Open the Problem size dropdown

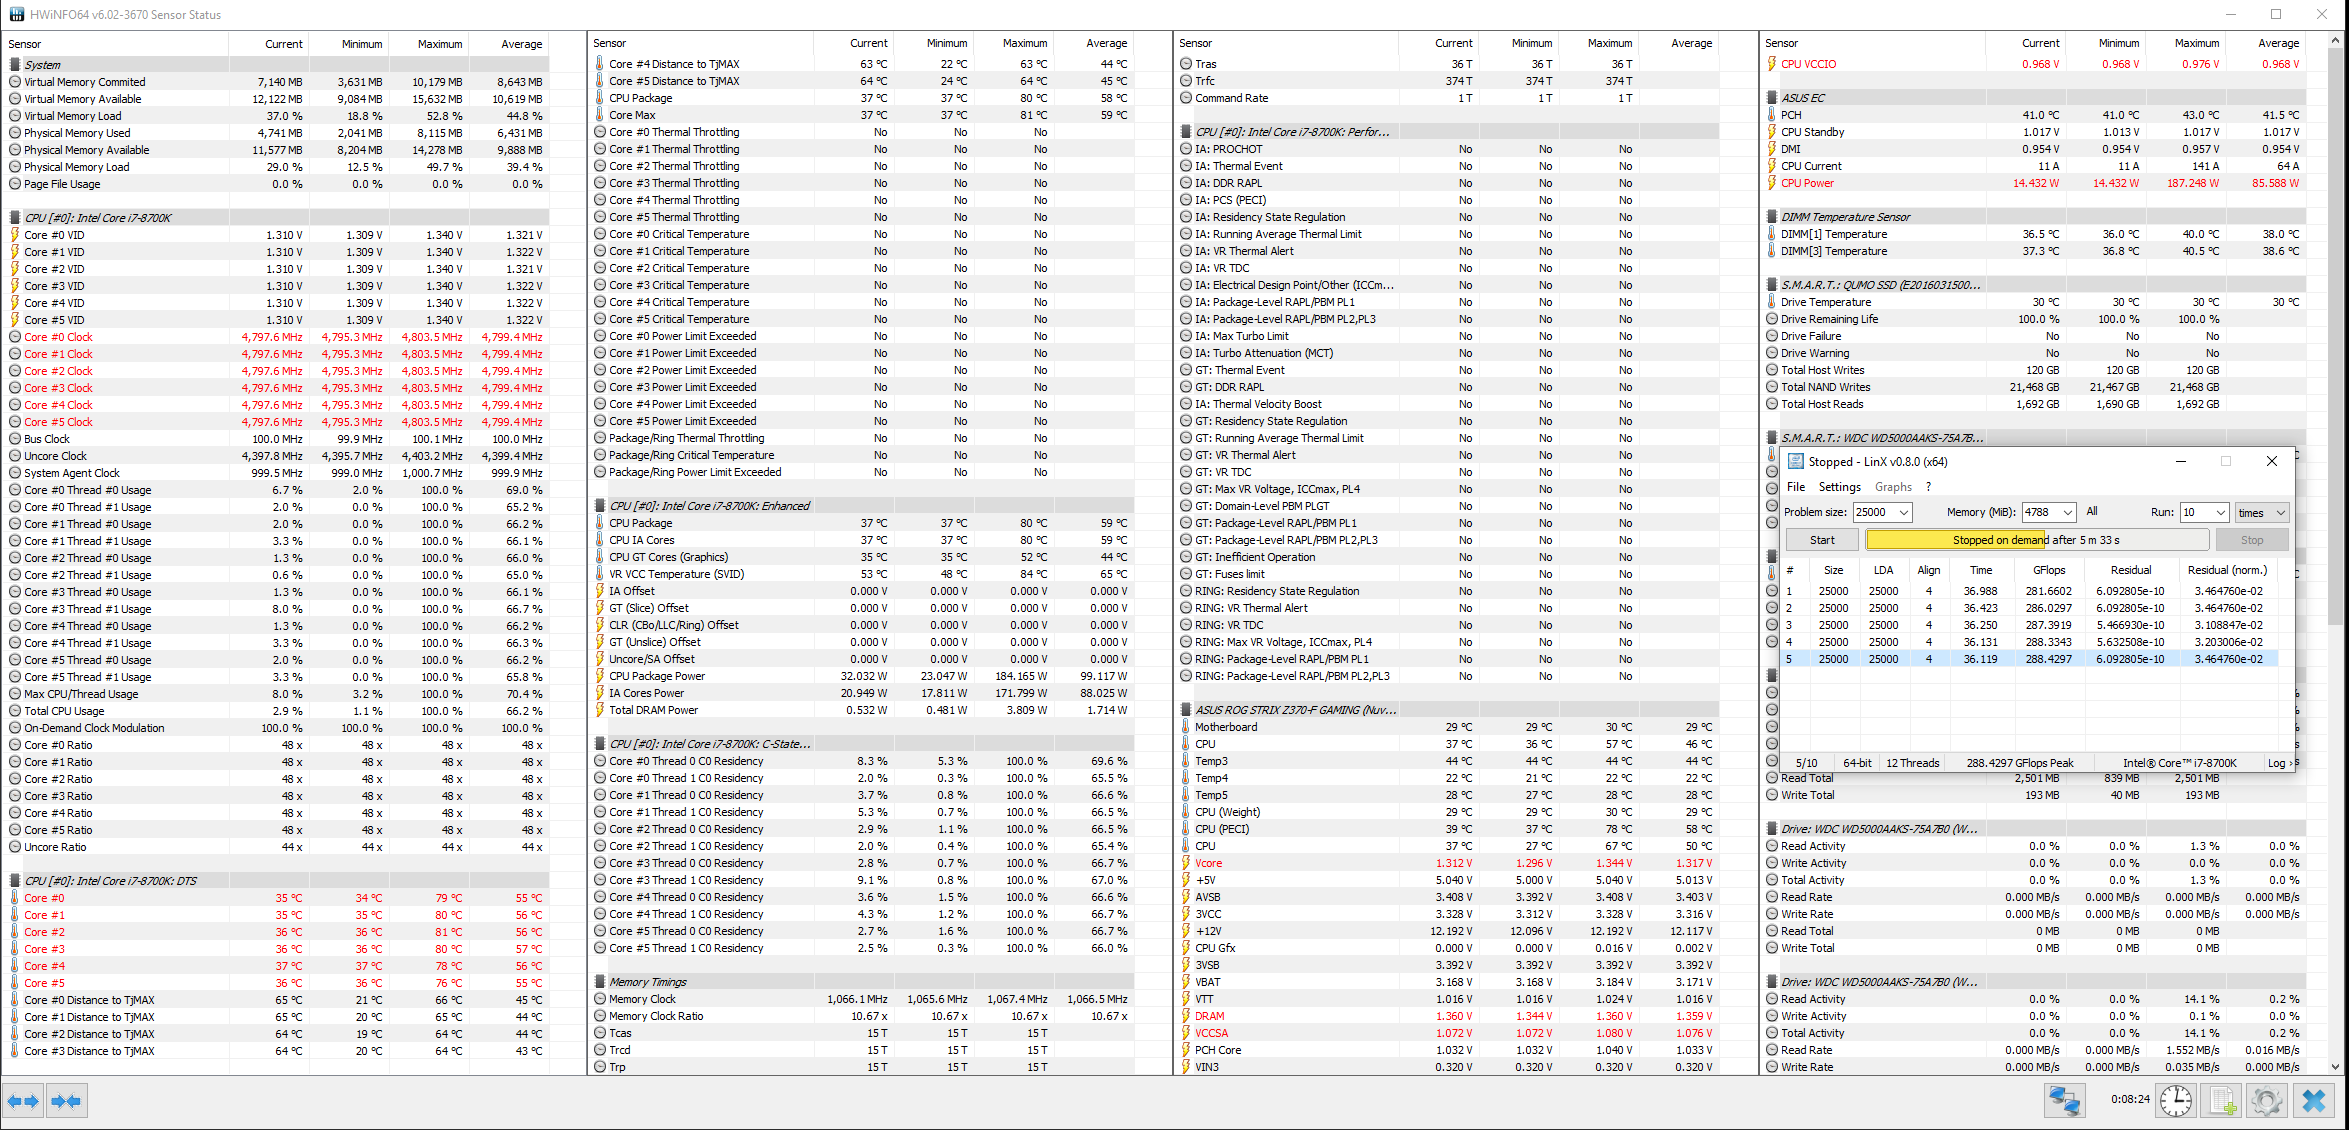1904,512
